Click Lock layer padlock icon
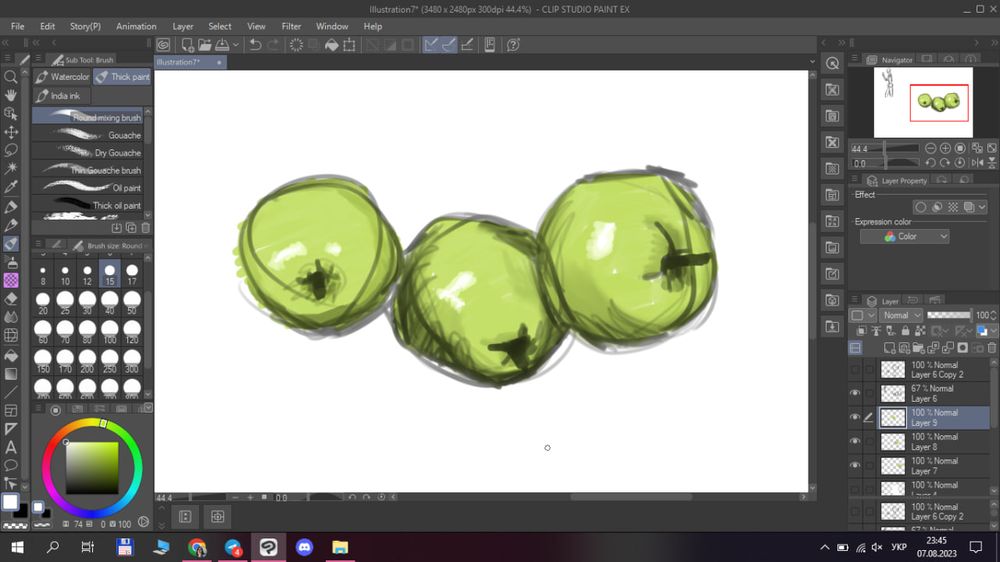 click(905, 331)
